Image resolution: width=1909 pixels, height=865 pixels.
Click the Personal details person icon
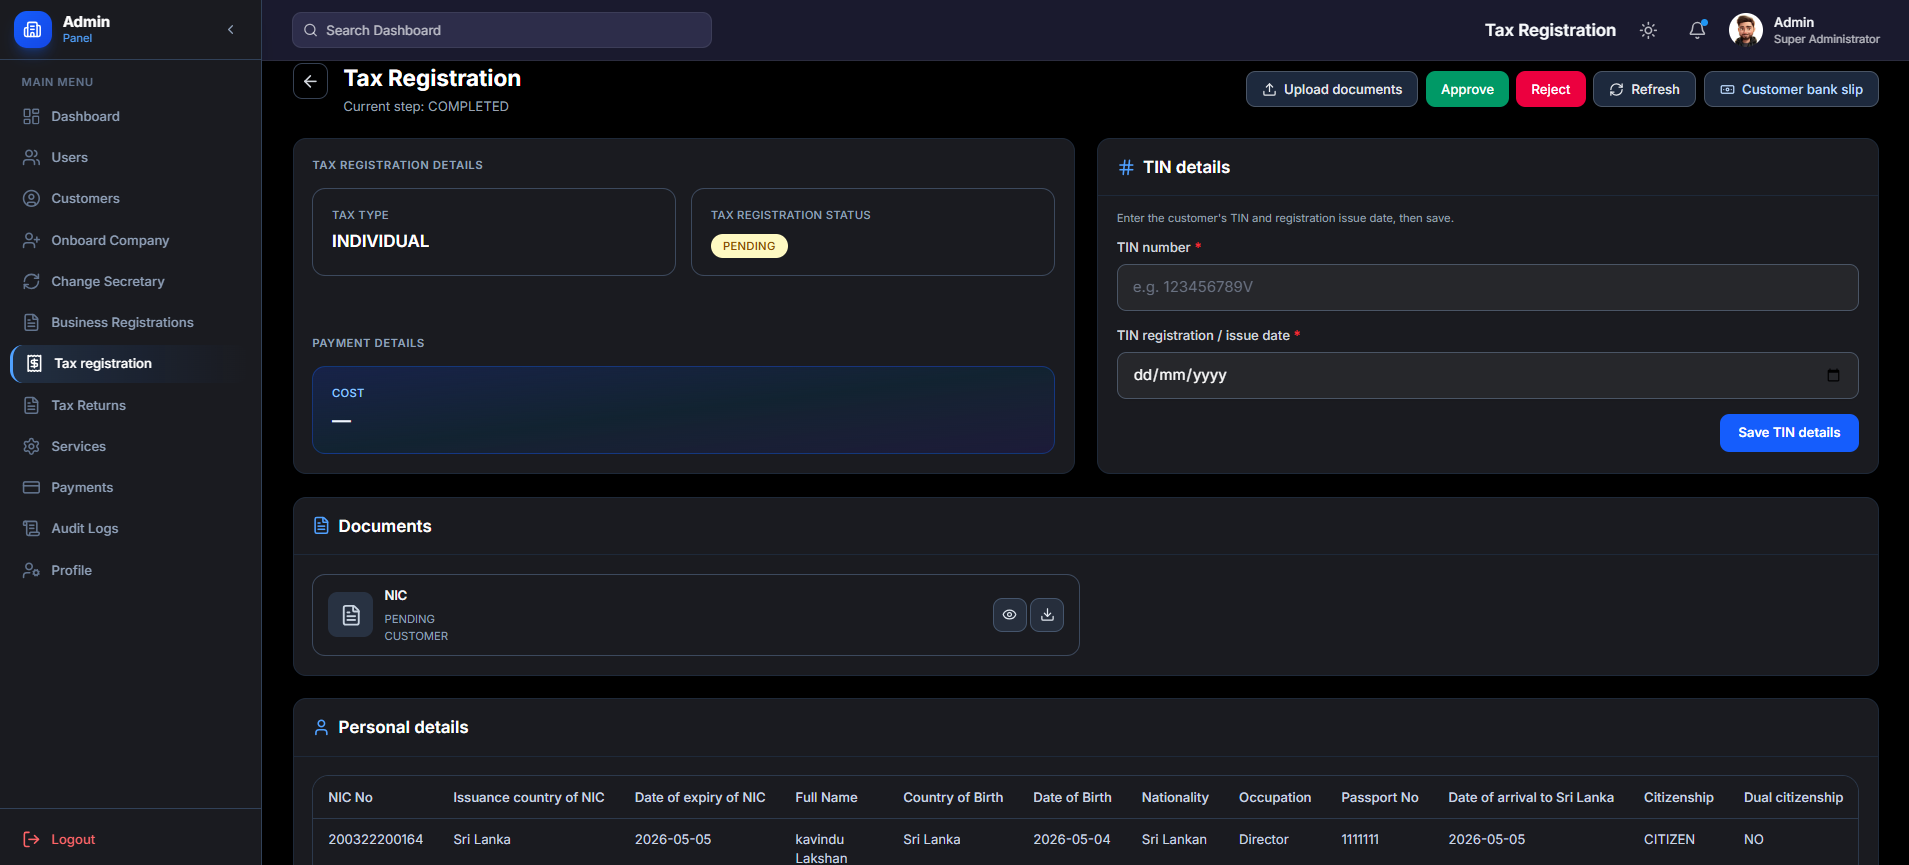pyautogui.click(x=321, y=727)
